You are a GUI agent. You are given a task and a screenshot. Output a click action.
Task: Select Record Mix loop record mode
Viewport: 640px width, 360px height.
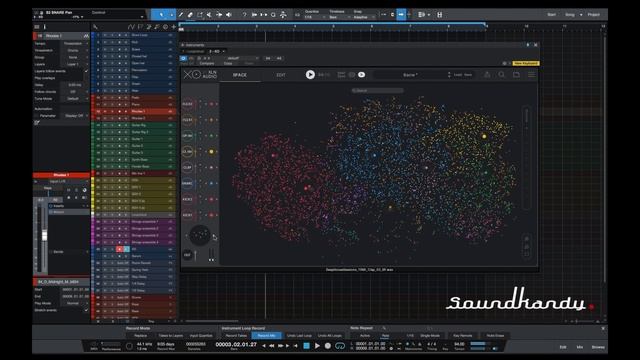click(267, 336)
